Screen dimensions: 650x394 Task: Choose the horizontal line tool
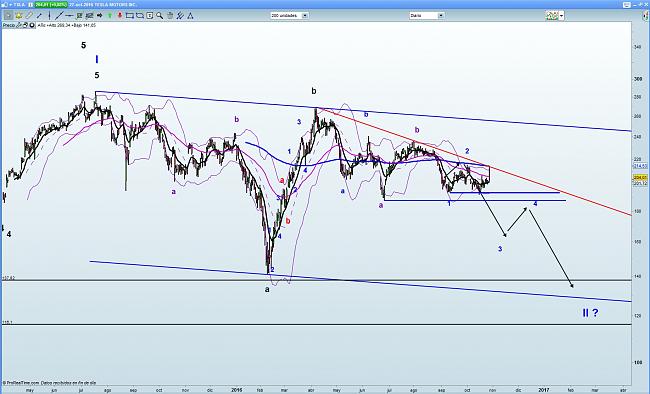(69, 16)
